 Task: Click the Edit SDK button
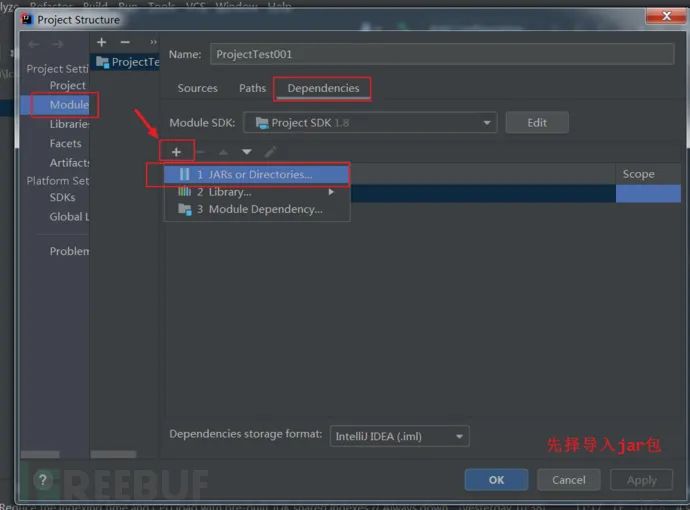pos(537,123)
